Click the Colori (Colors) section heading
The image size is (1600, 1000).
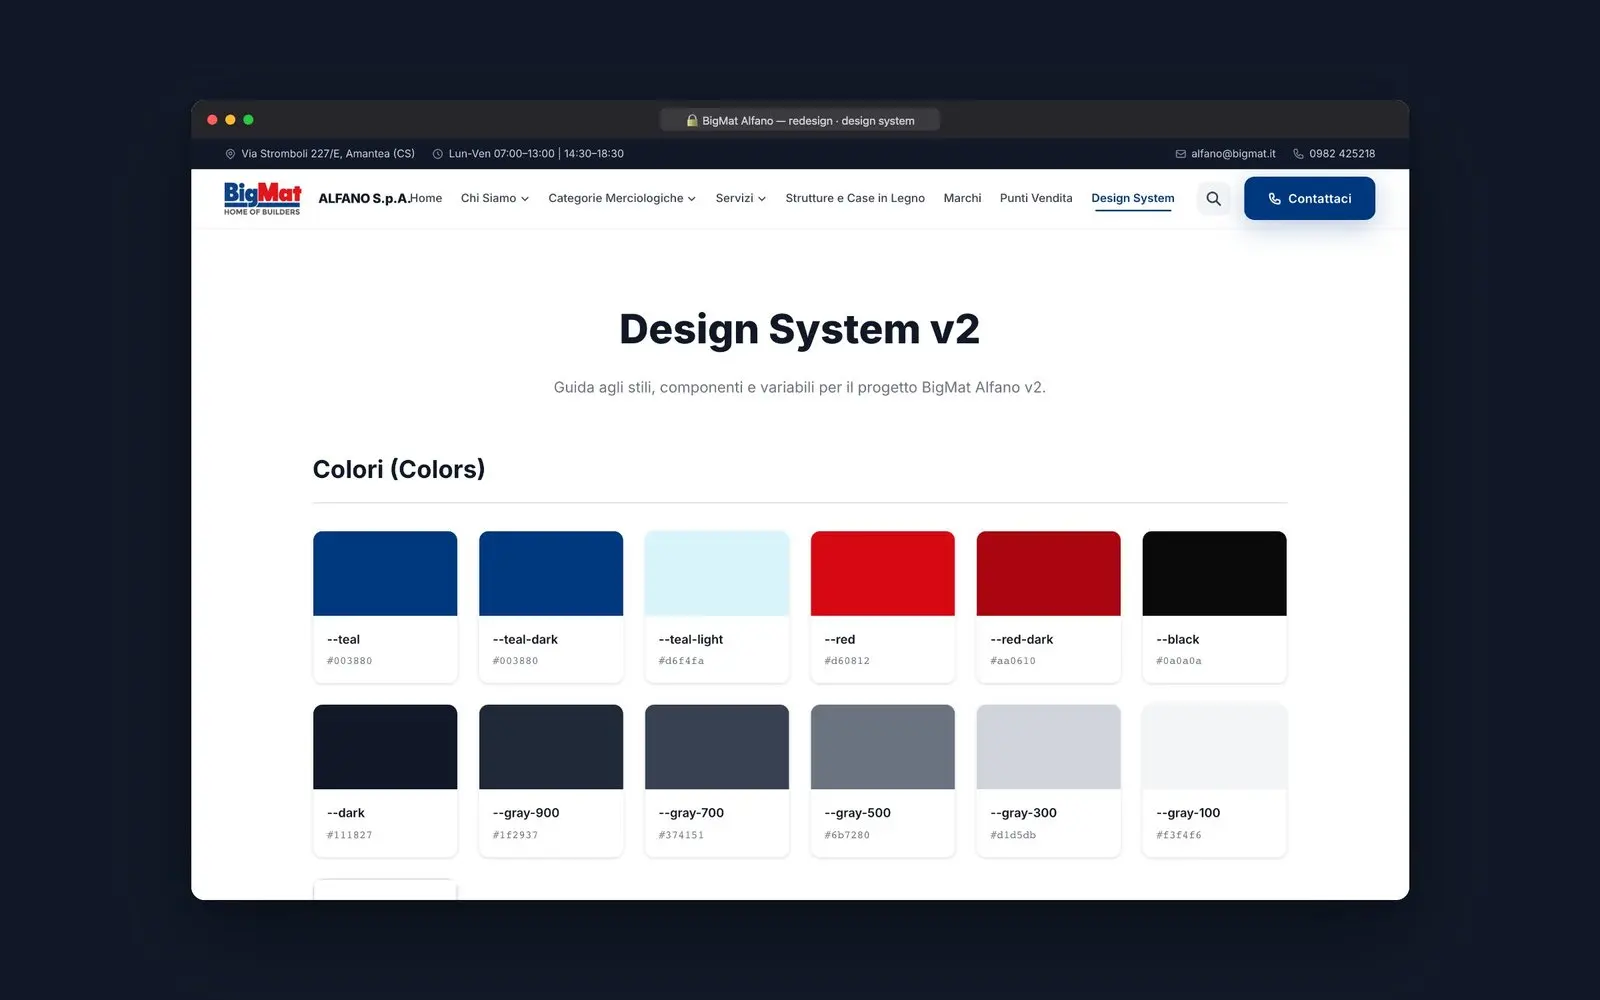point(399,469)
